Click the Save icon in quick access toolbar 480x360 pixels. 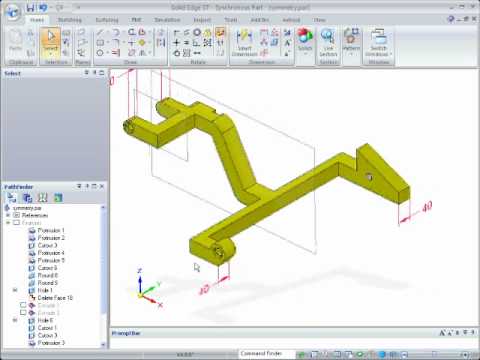[x=30, y=7]
